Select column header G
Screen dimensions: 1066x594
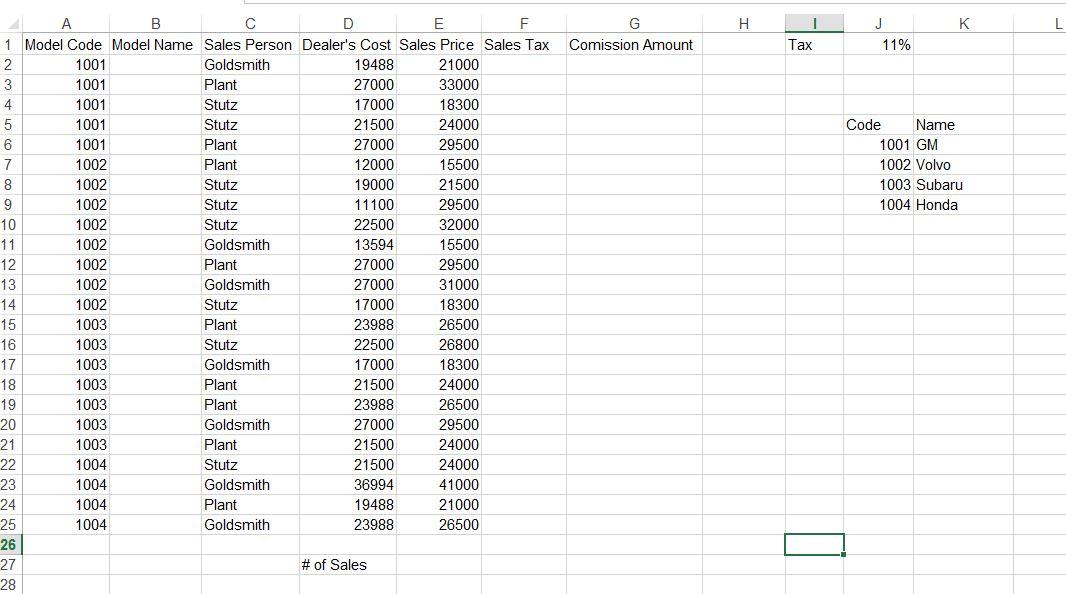[x=633, y=24]
